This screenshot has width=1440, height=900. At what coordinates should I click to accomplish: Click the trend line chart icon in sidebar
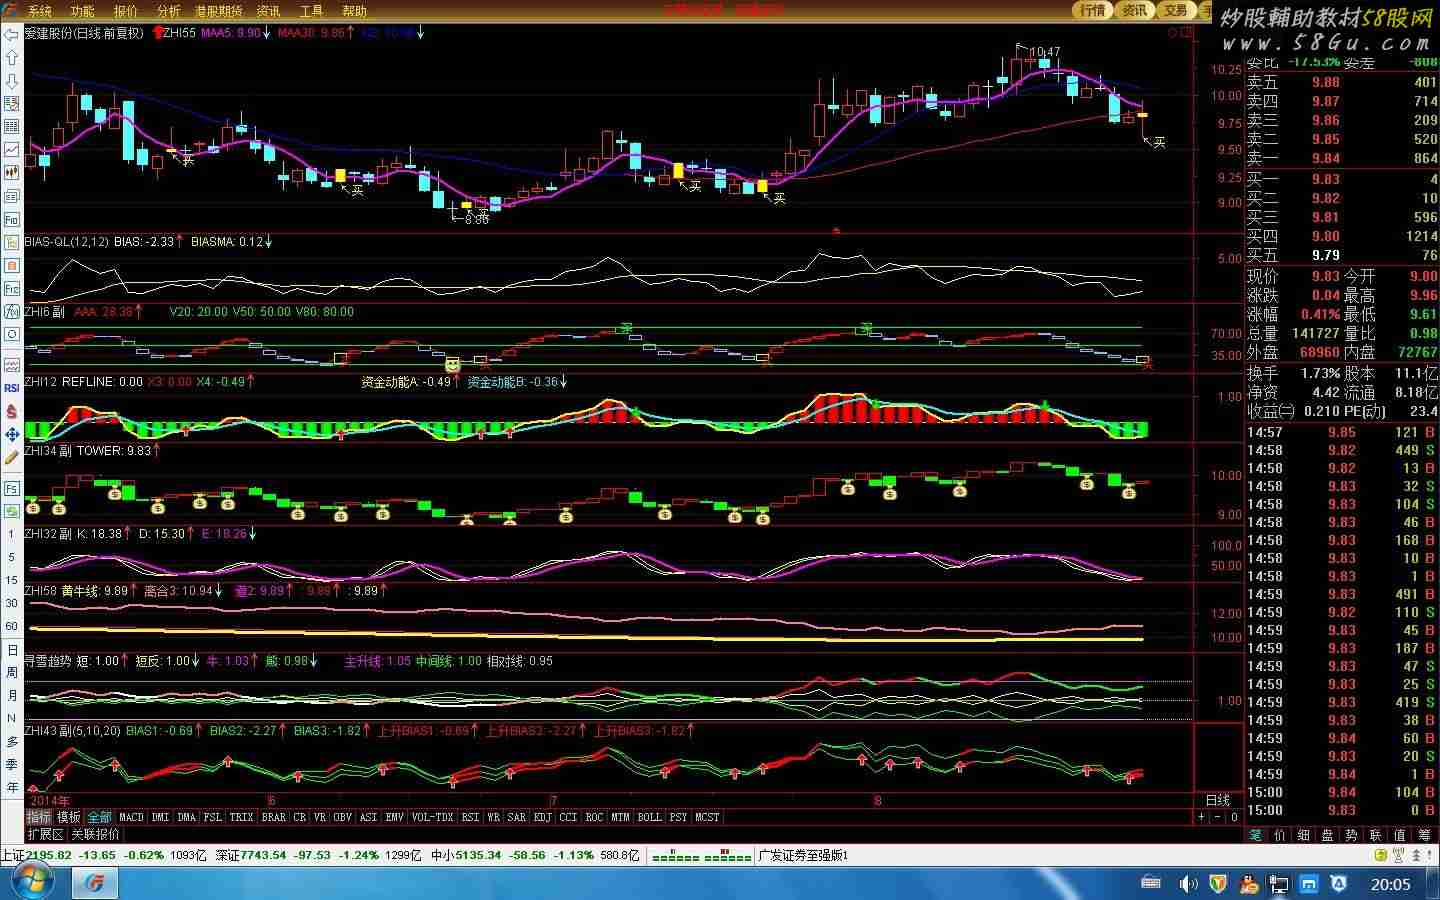(12, 149)
